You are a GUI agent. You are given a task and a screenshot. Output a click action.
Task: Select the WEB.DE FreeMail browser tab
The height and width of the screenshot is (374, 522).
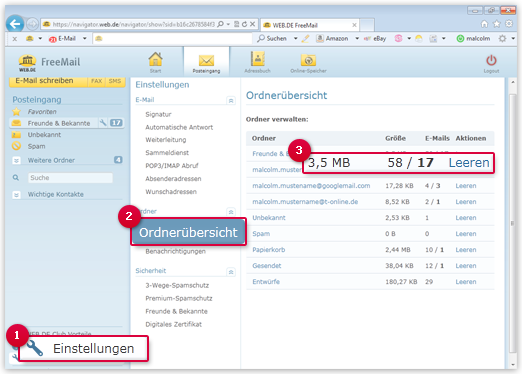point(310,25)
